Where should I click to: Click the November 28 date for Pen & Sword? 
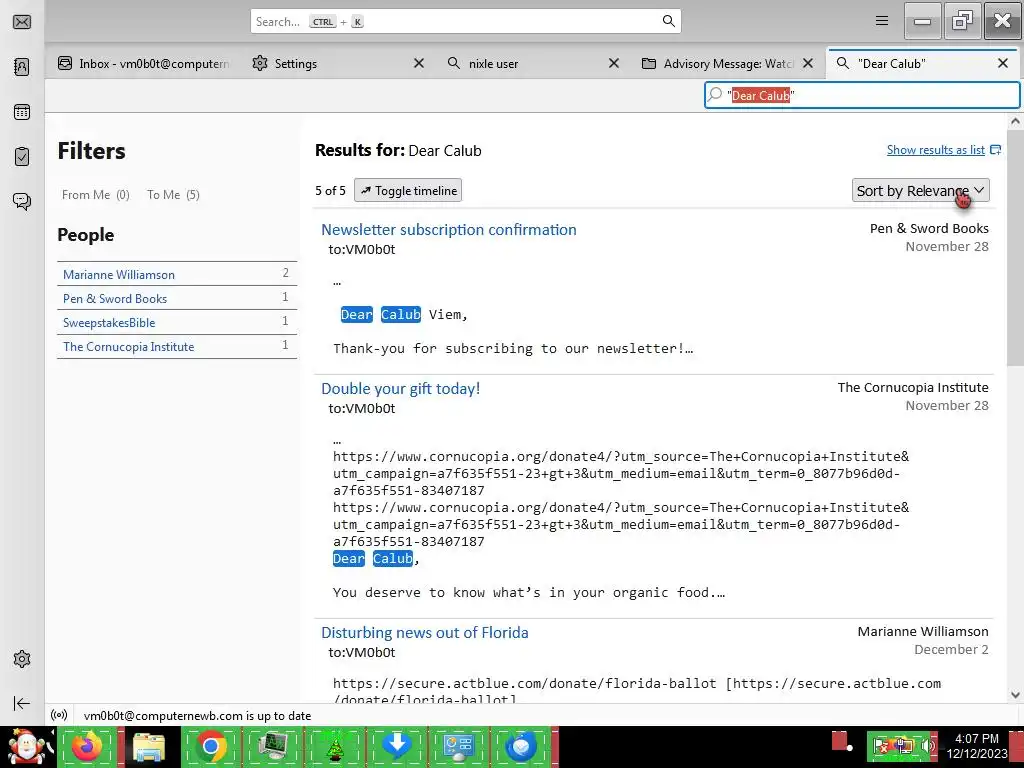(x=947, y=246)
